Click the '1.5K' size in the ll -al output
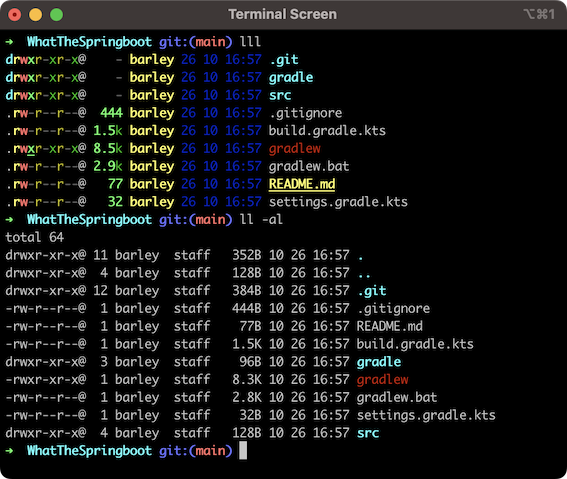The height and width of the screenshot is (479, 567). click(247, 344)
